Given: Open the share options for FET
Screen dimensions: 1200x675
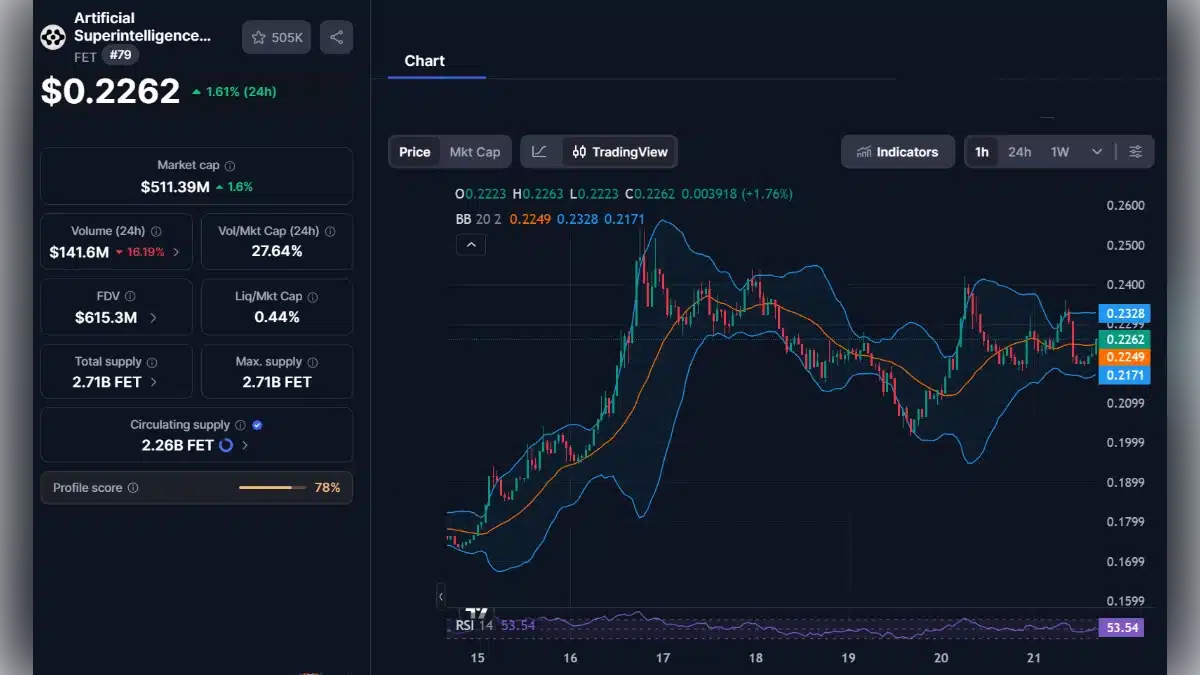Looking at the screenshot, I should pos(336,37).
